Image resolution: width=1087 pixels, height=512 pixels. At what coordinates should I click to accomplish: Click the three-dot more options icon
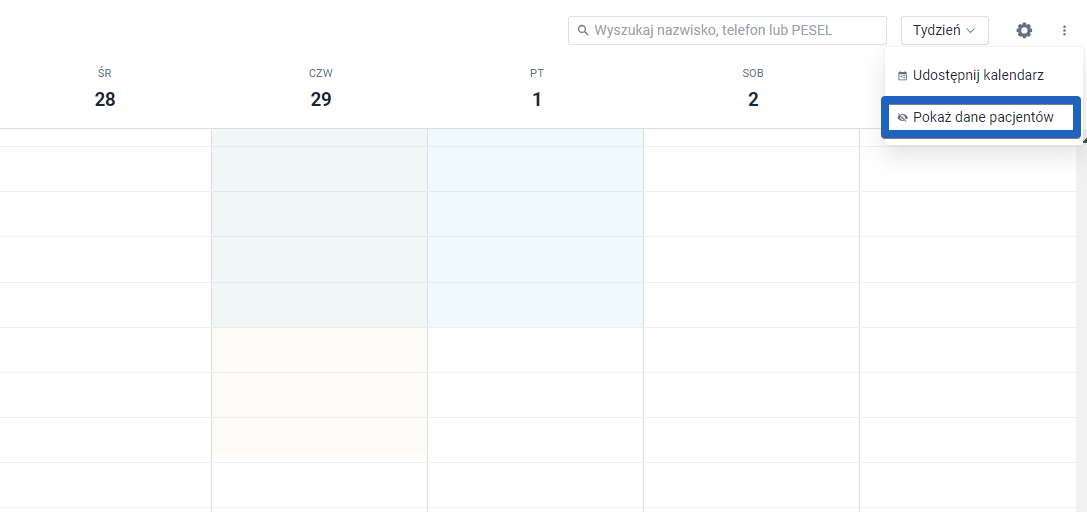click(1064, 31)
